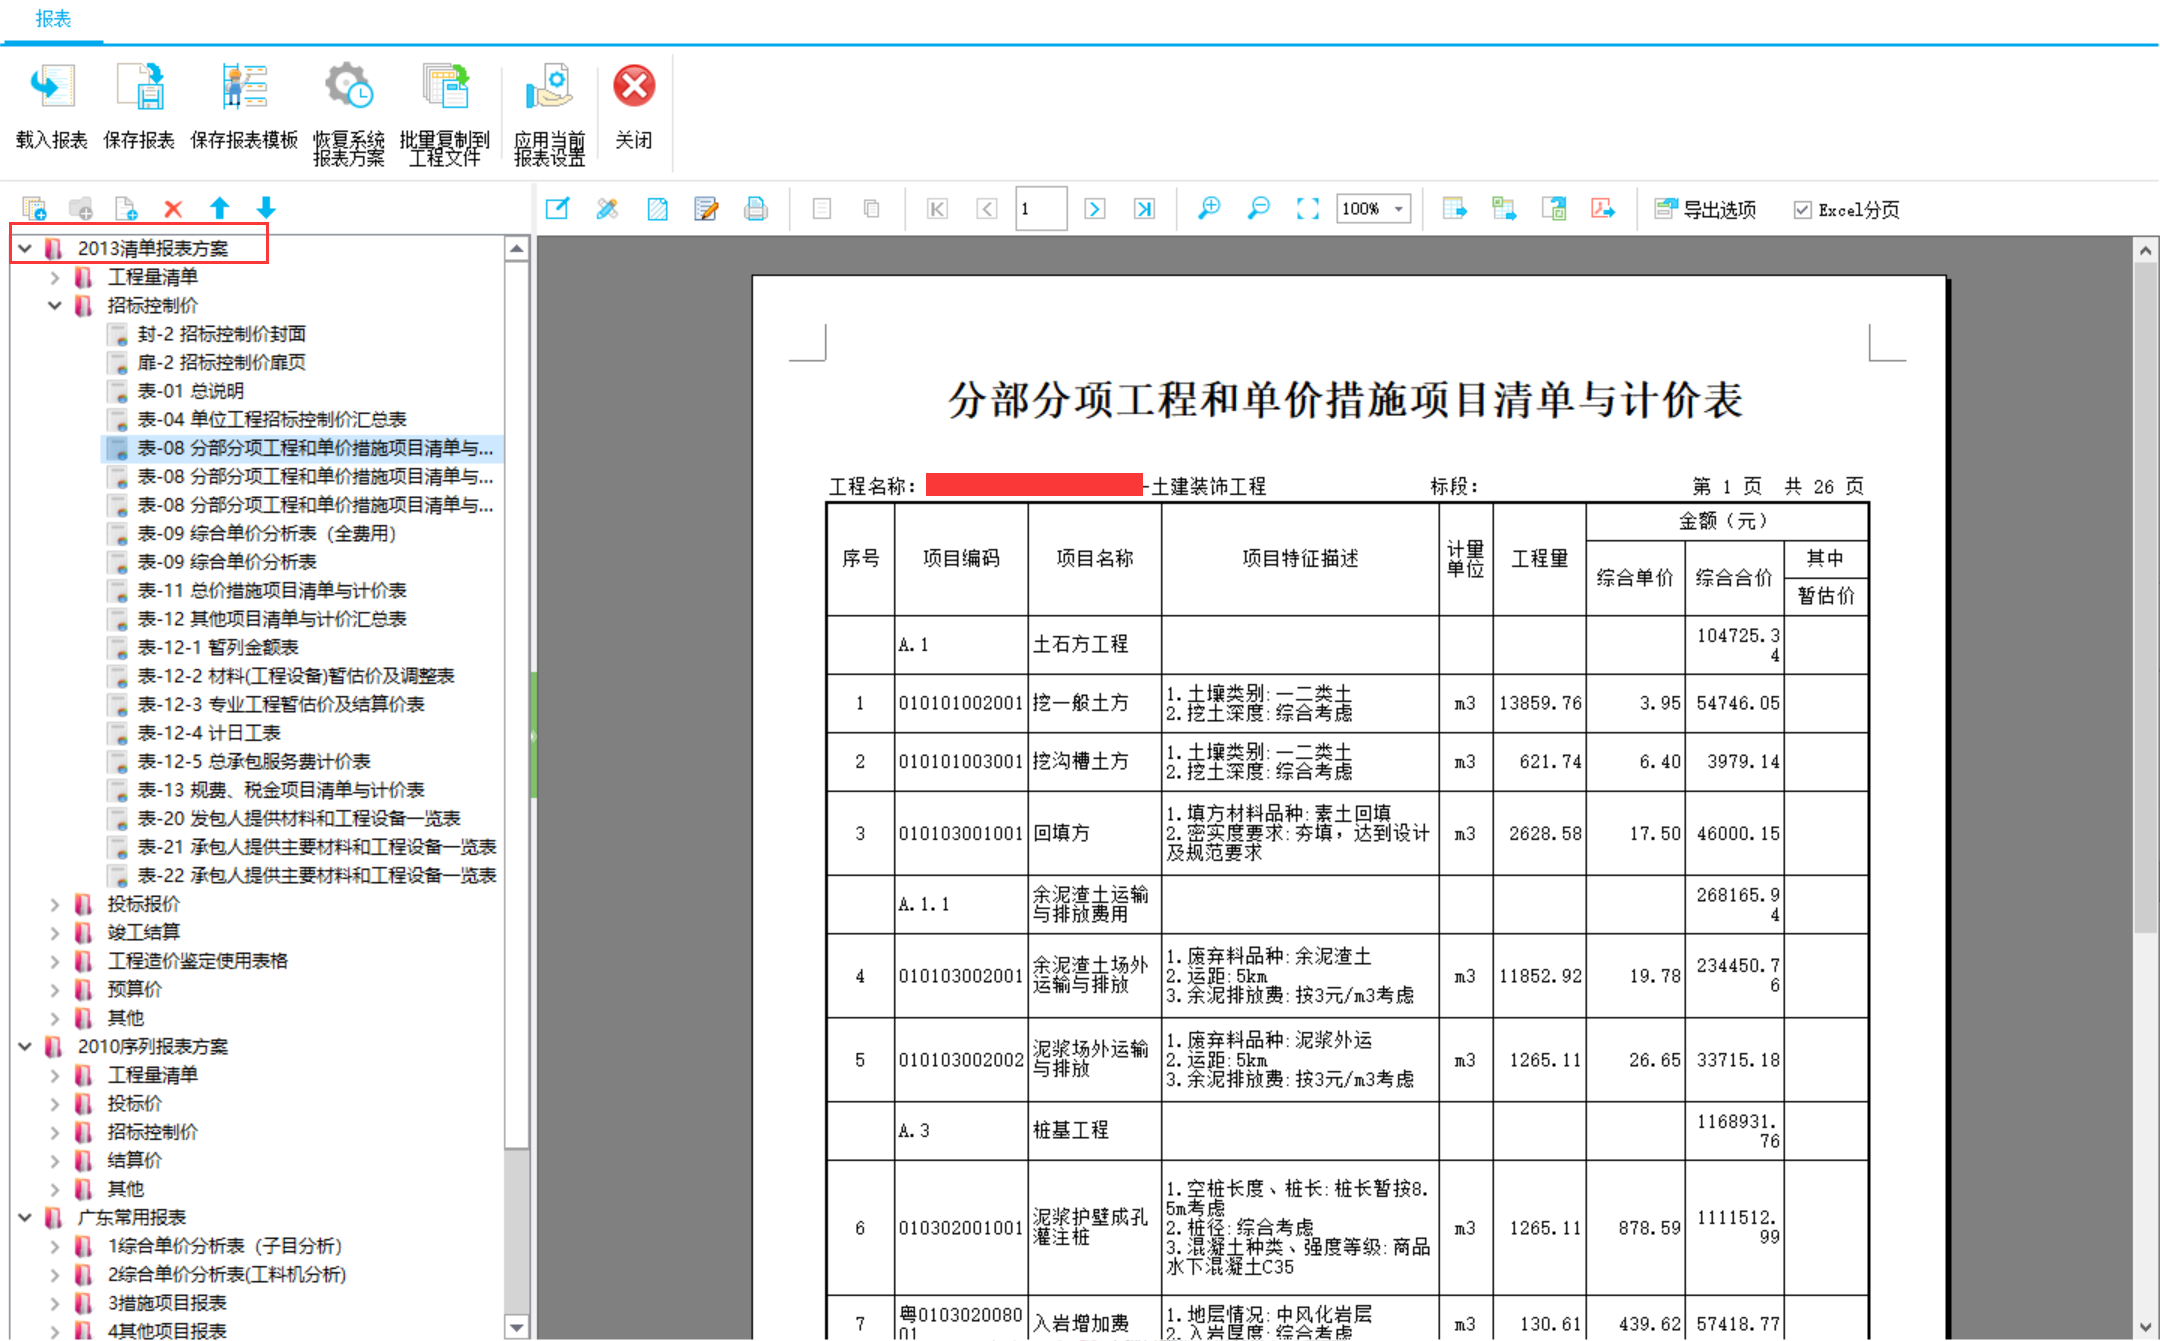Click the red 关闭 close icon
The image size is (2160, 1341).
pyautogui.click(x=634, y=86)
